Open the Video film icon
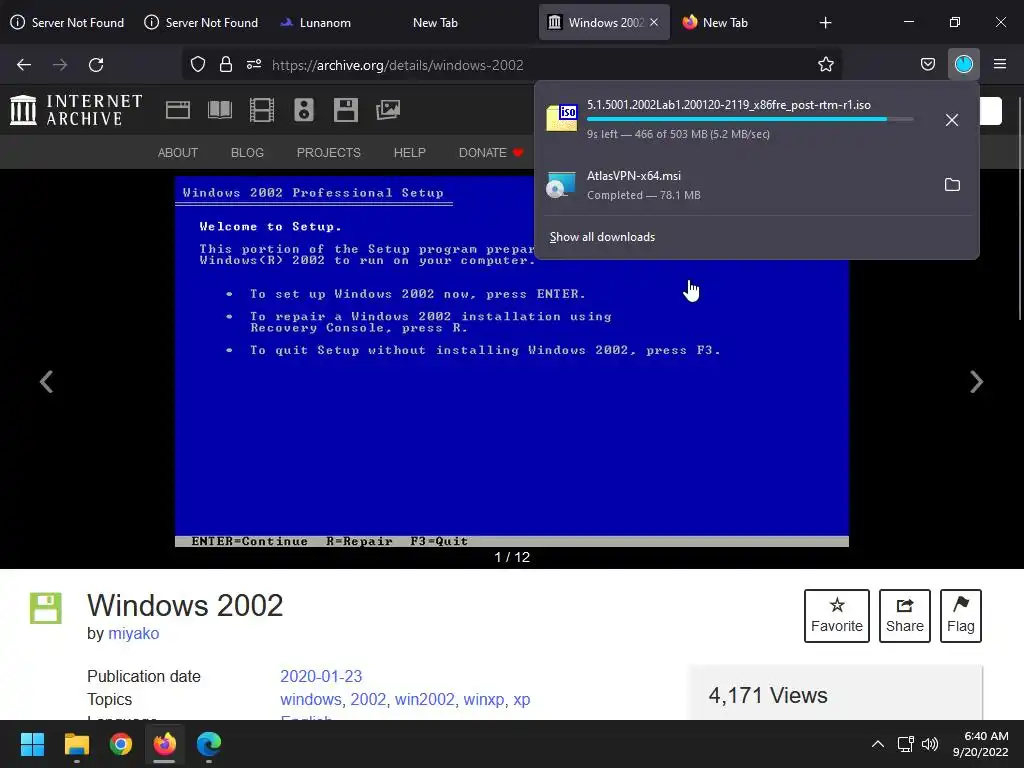The width and height of the screenshot is (1024, 768). 262,110
